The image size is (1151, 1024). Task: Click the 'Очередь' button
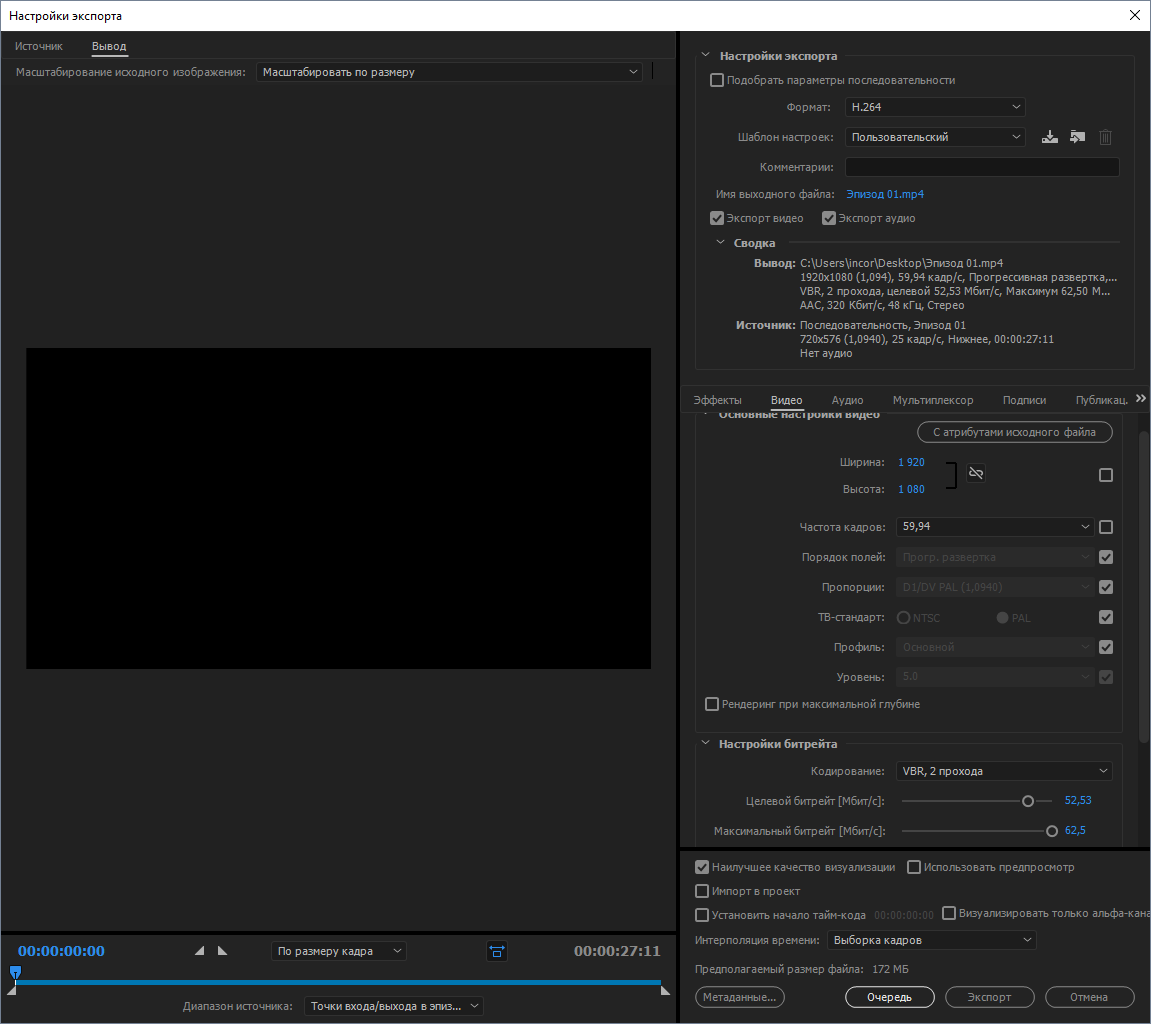click(x=889, y=997)
